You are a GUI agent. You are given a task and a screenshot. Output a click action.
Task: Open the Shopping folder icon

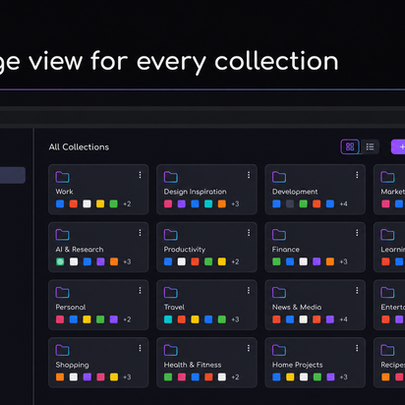(62, 350)
